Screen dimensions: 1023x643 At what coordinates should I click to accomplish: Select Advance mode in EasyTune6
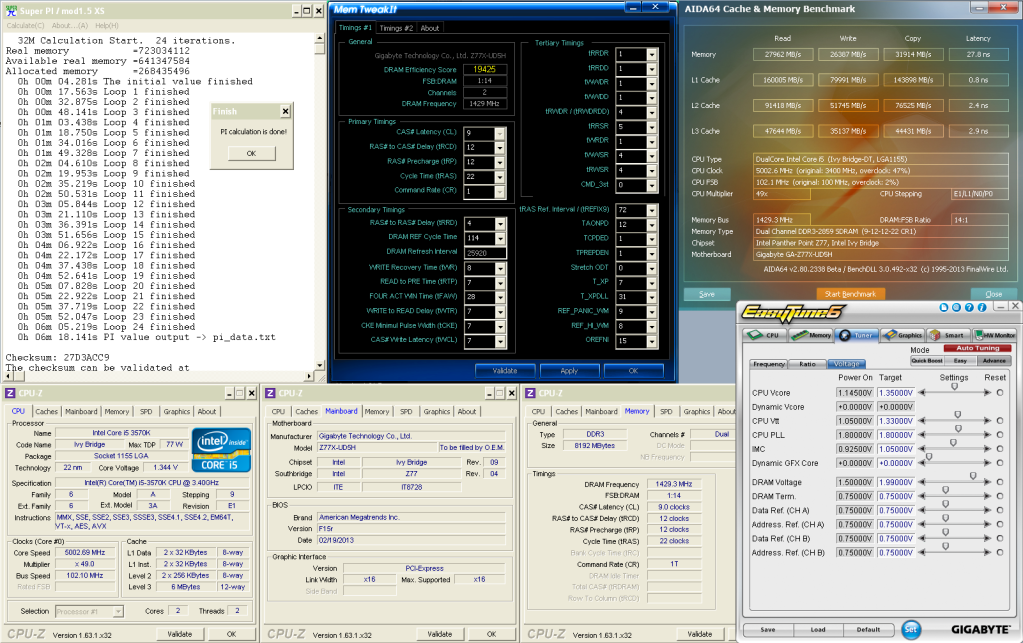coord(994,360)
